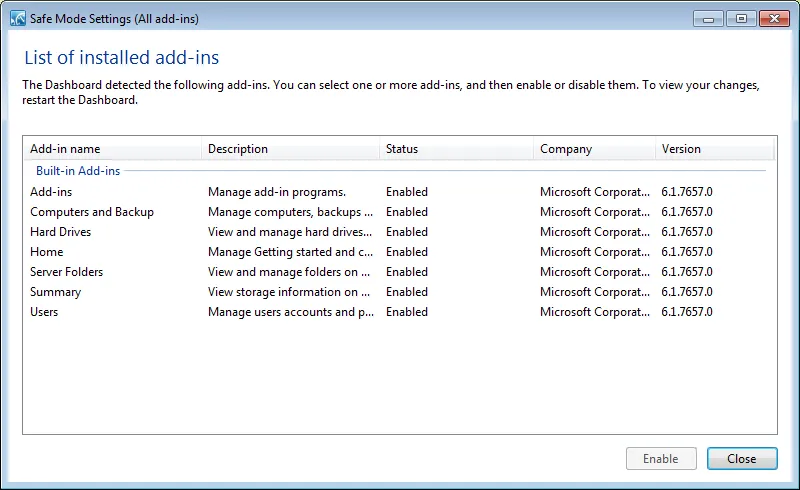Click the Dashboard icon in title bar
Screen dimensions: 800x490
[x=17, y=19]
